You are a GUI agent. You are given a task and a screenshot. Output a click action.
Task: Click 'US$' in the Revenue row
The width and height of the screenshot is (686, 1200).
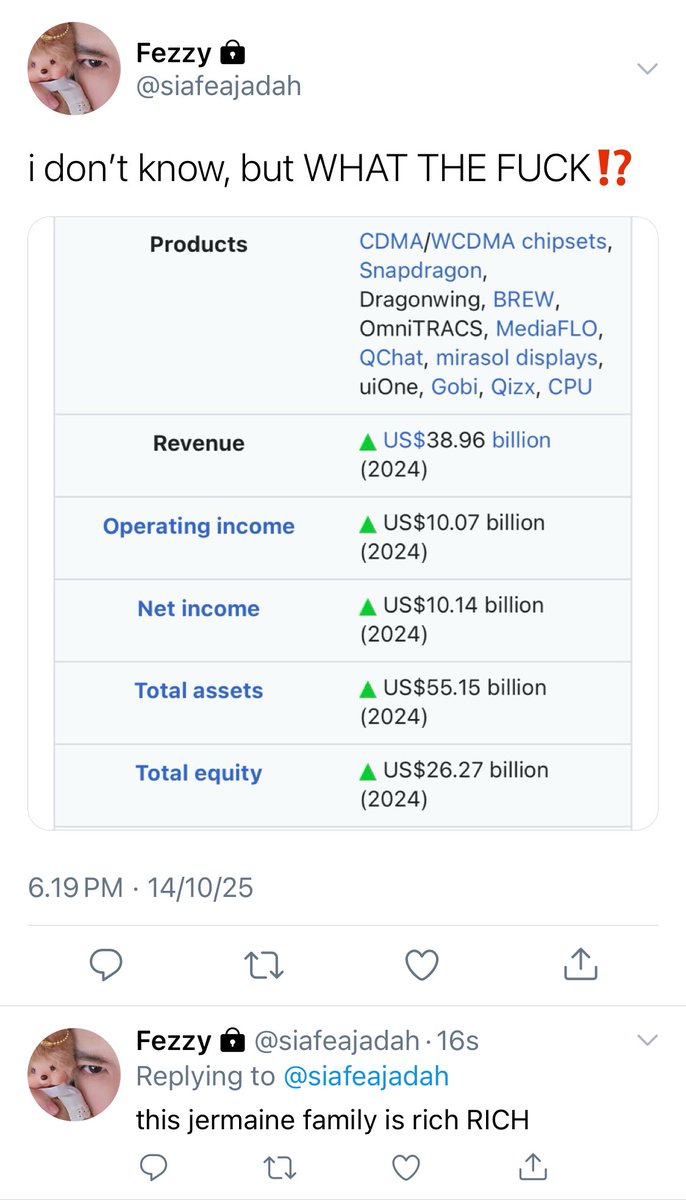click(405, 440)
